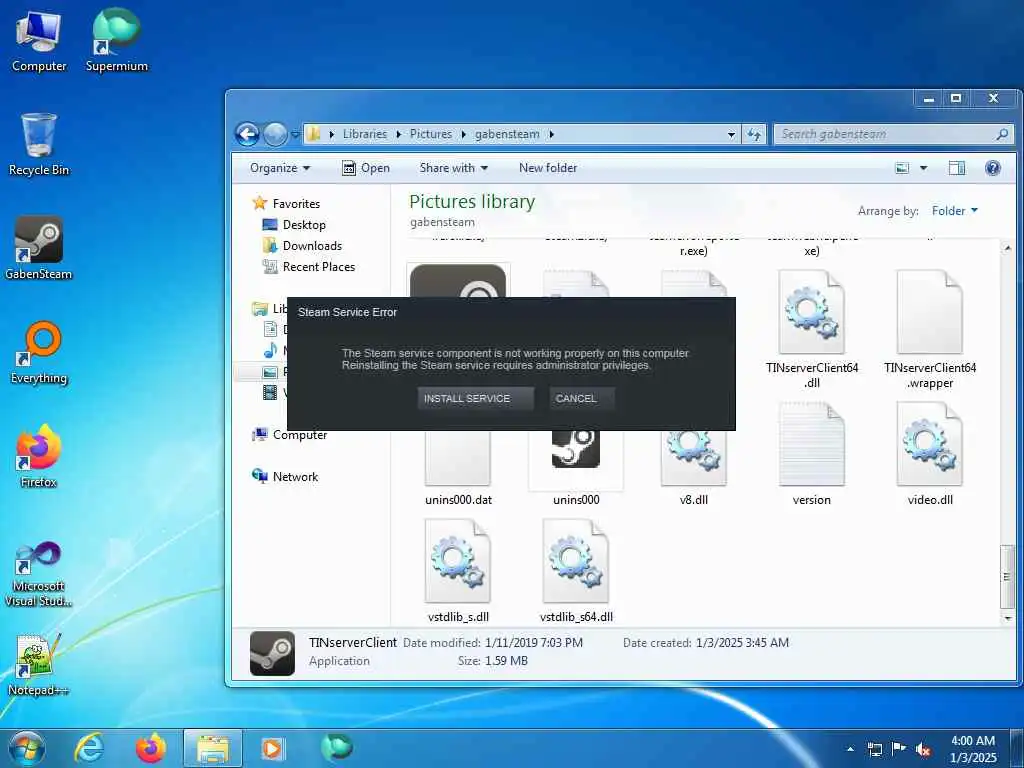
Task: Click the Open toolbar button
Action: 366,168
